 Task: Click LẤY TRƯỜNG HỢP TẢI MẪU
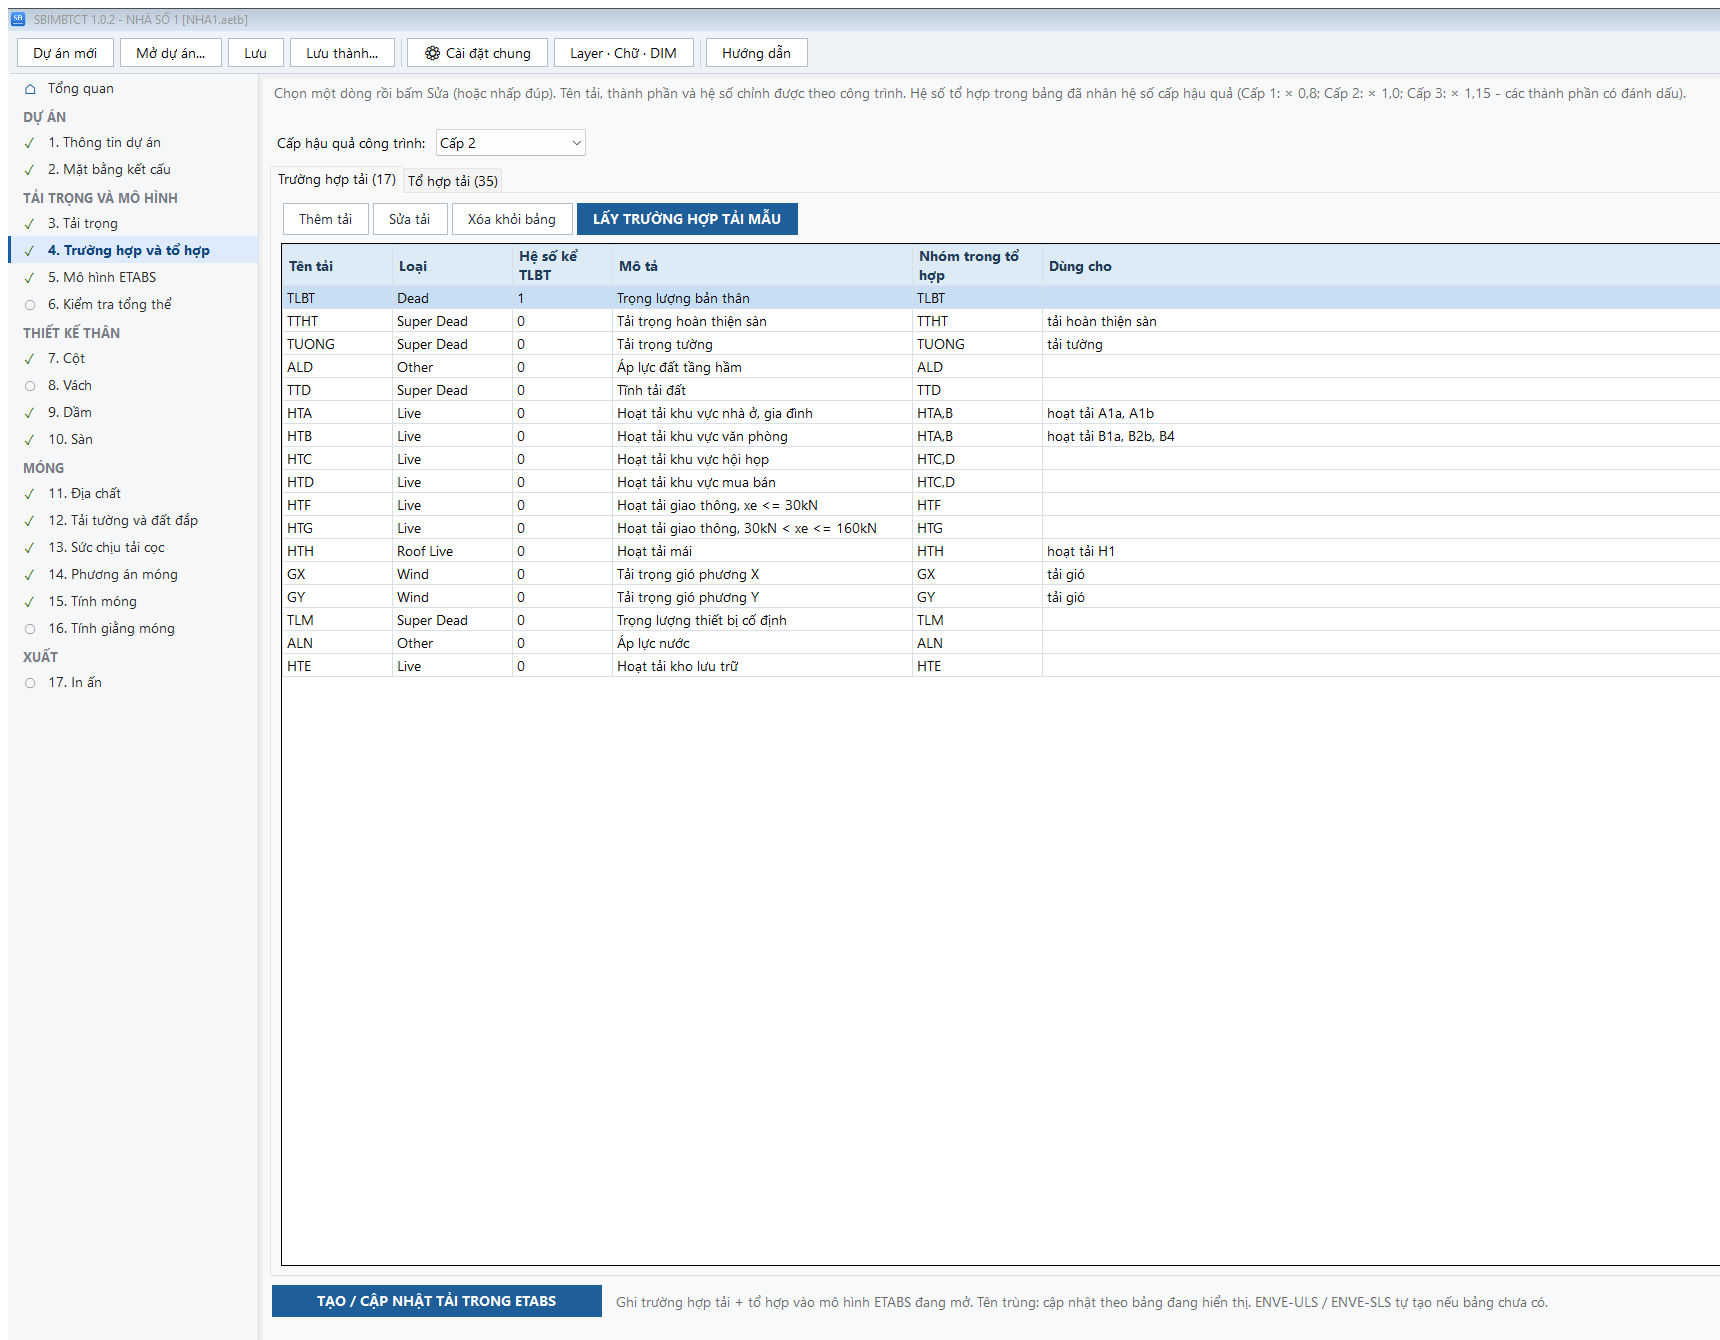[687, 219]
